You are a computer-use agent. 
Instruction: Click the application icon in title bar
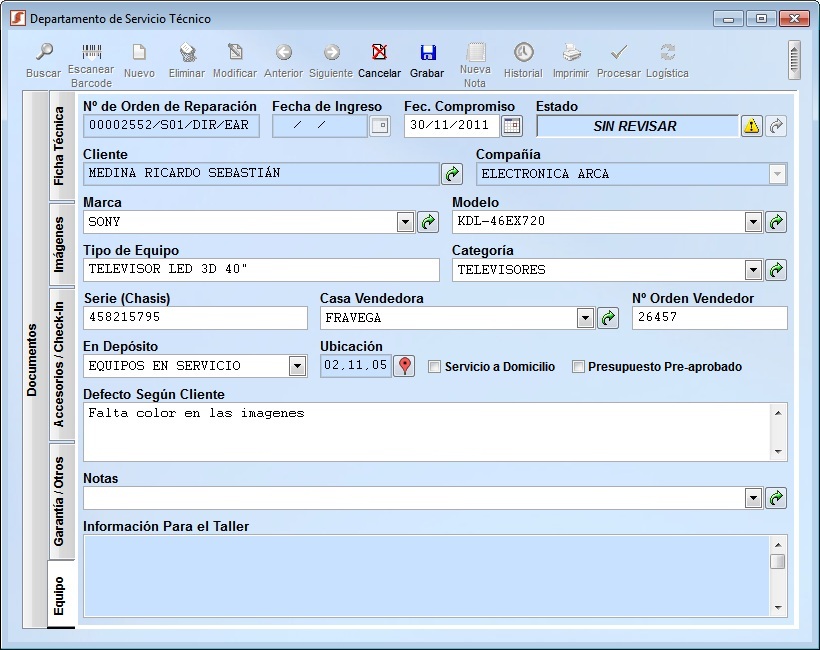(x=18, y=19)
